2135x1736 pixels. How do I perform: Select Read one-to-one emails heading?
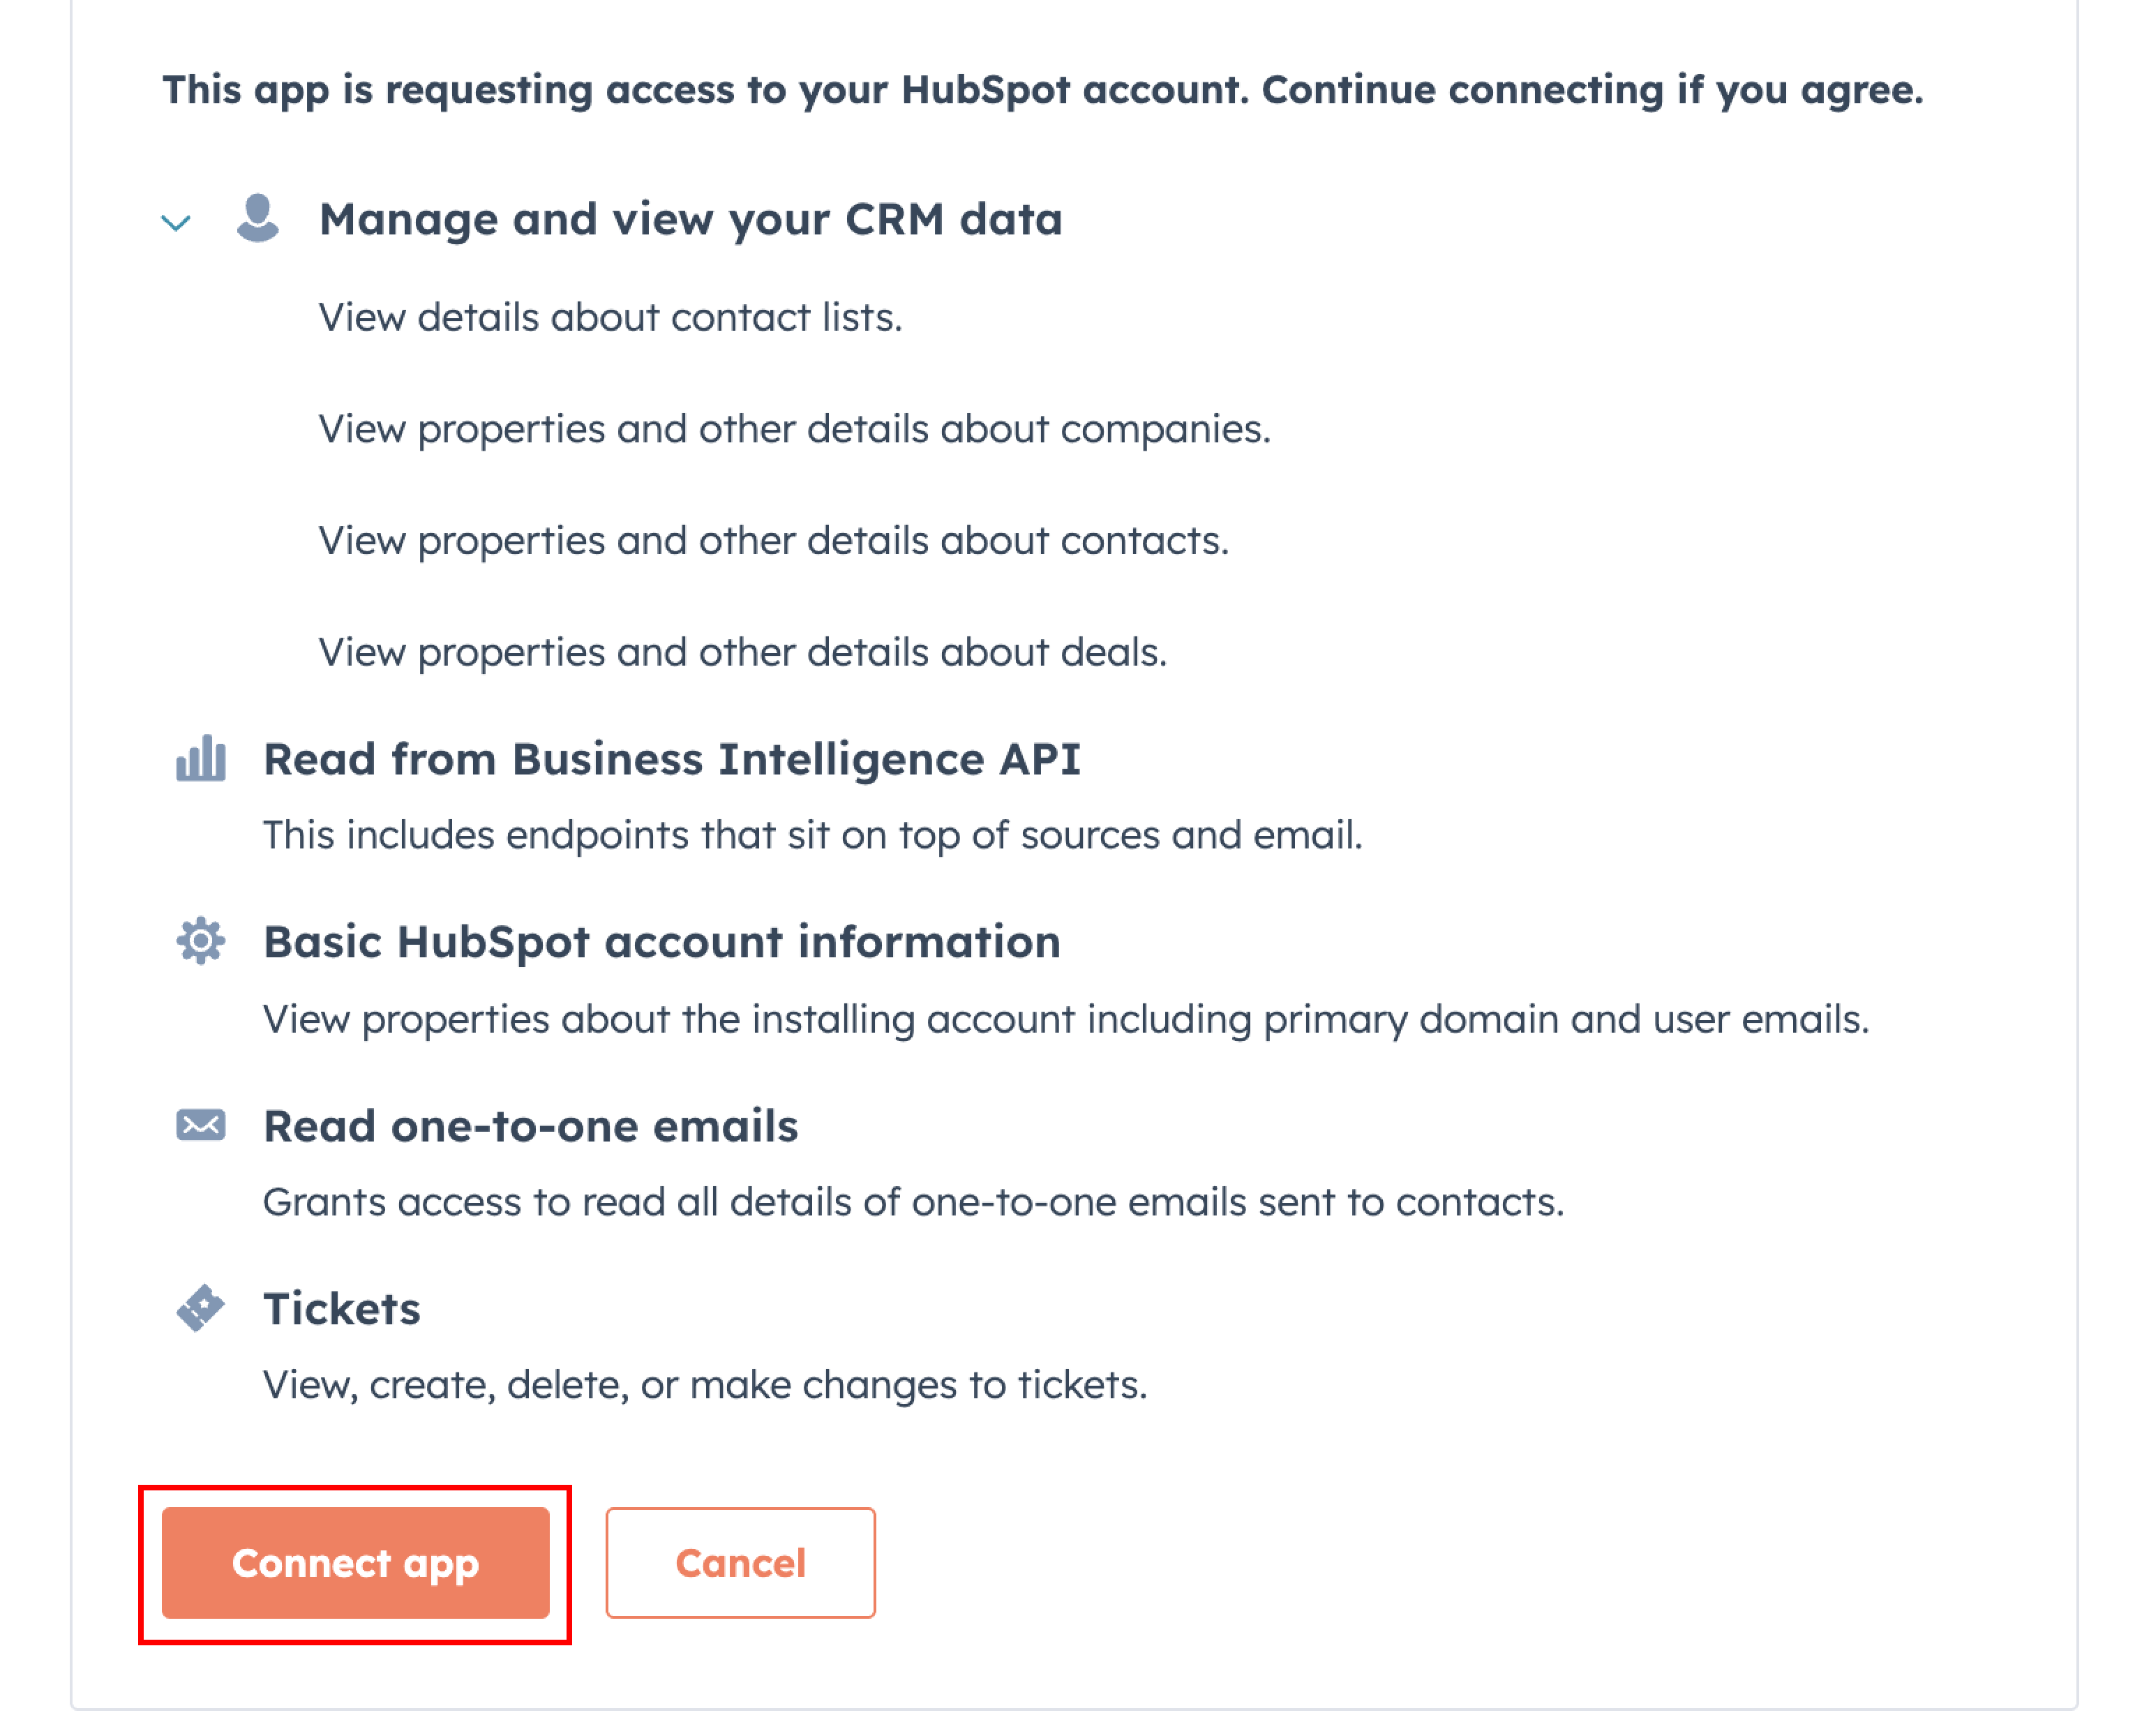click(531, 1126)
